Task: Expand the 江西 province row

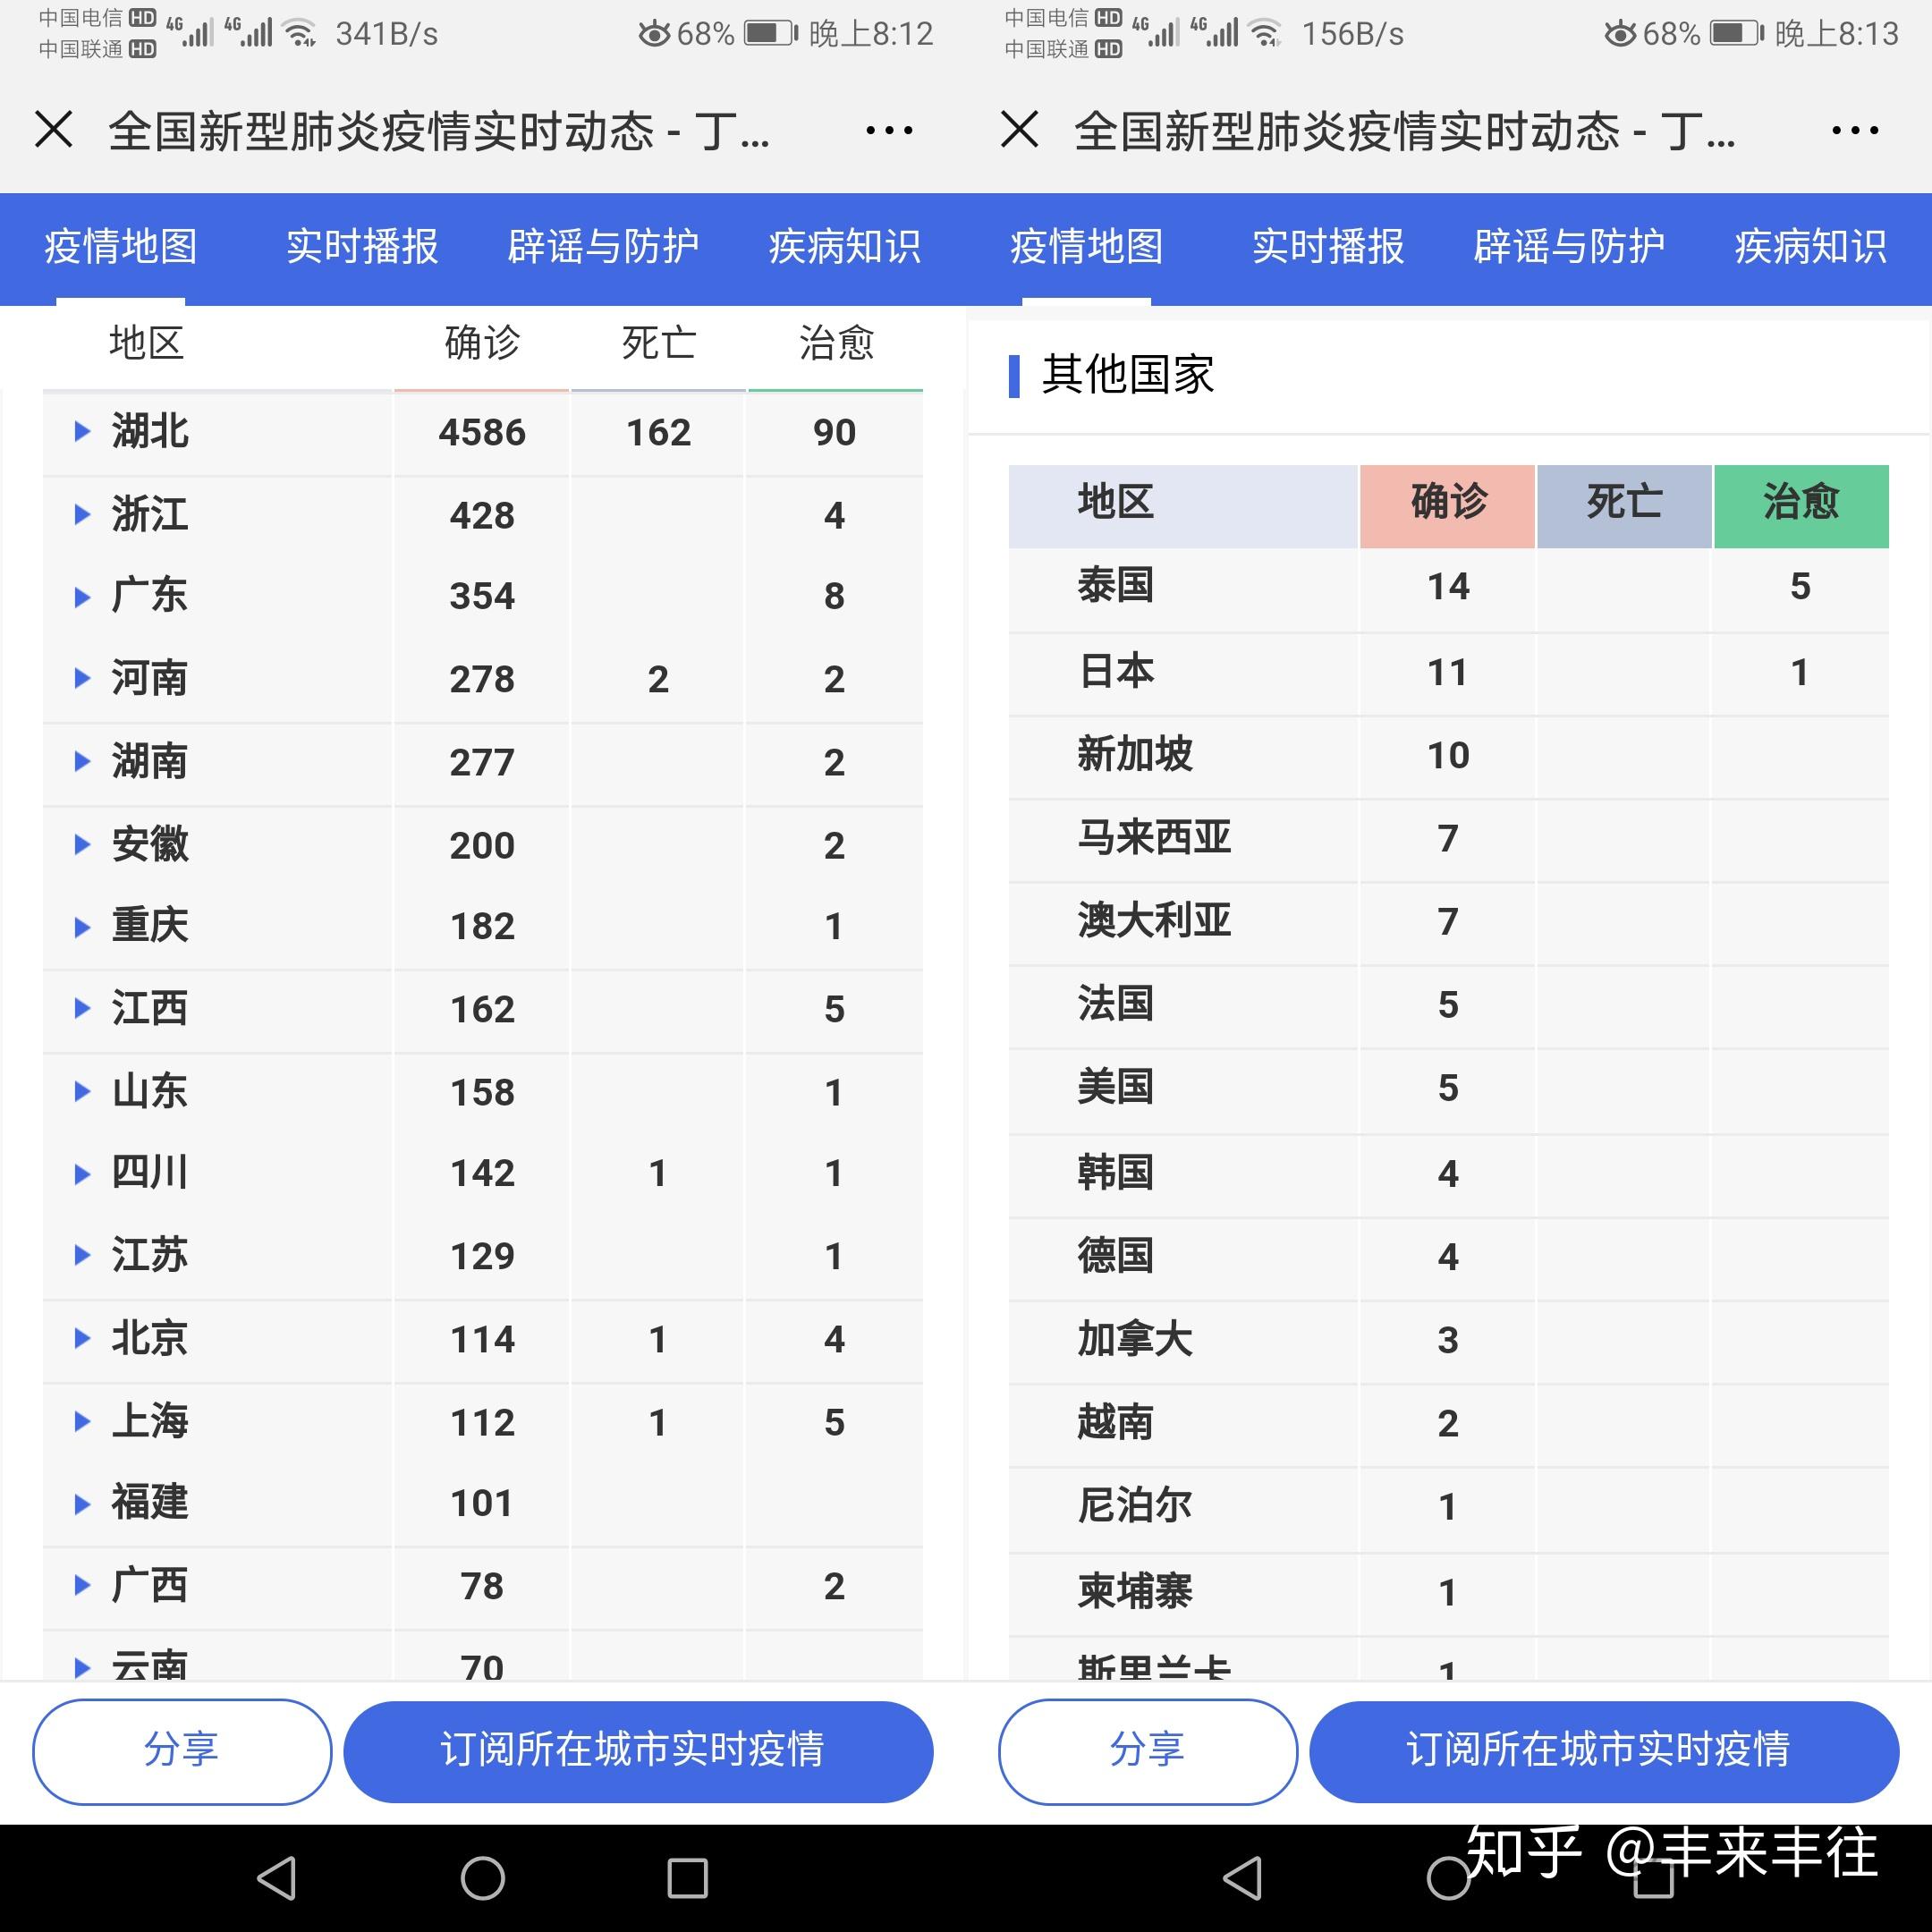Action: click(82, 1009)
